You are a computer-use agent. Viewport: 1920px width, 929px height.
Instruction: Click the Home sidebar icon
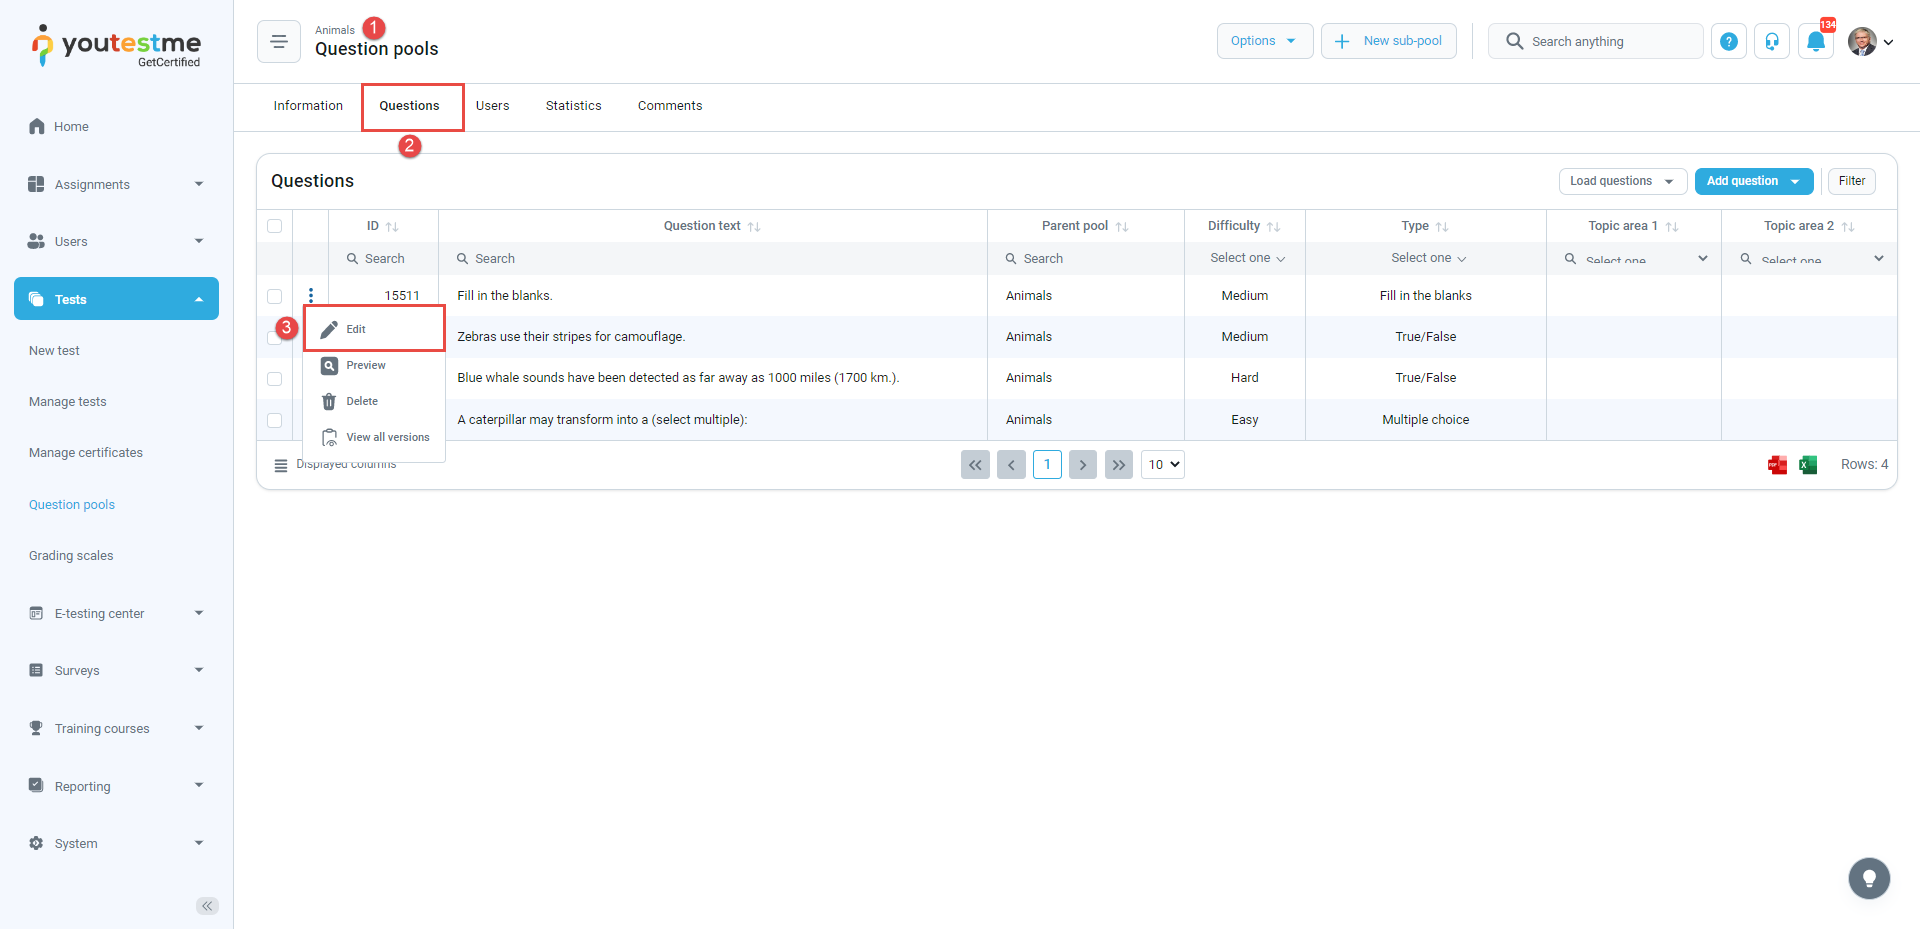[37, 126]
